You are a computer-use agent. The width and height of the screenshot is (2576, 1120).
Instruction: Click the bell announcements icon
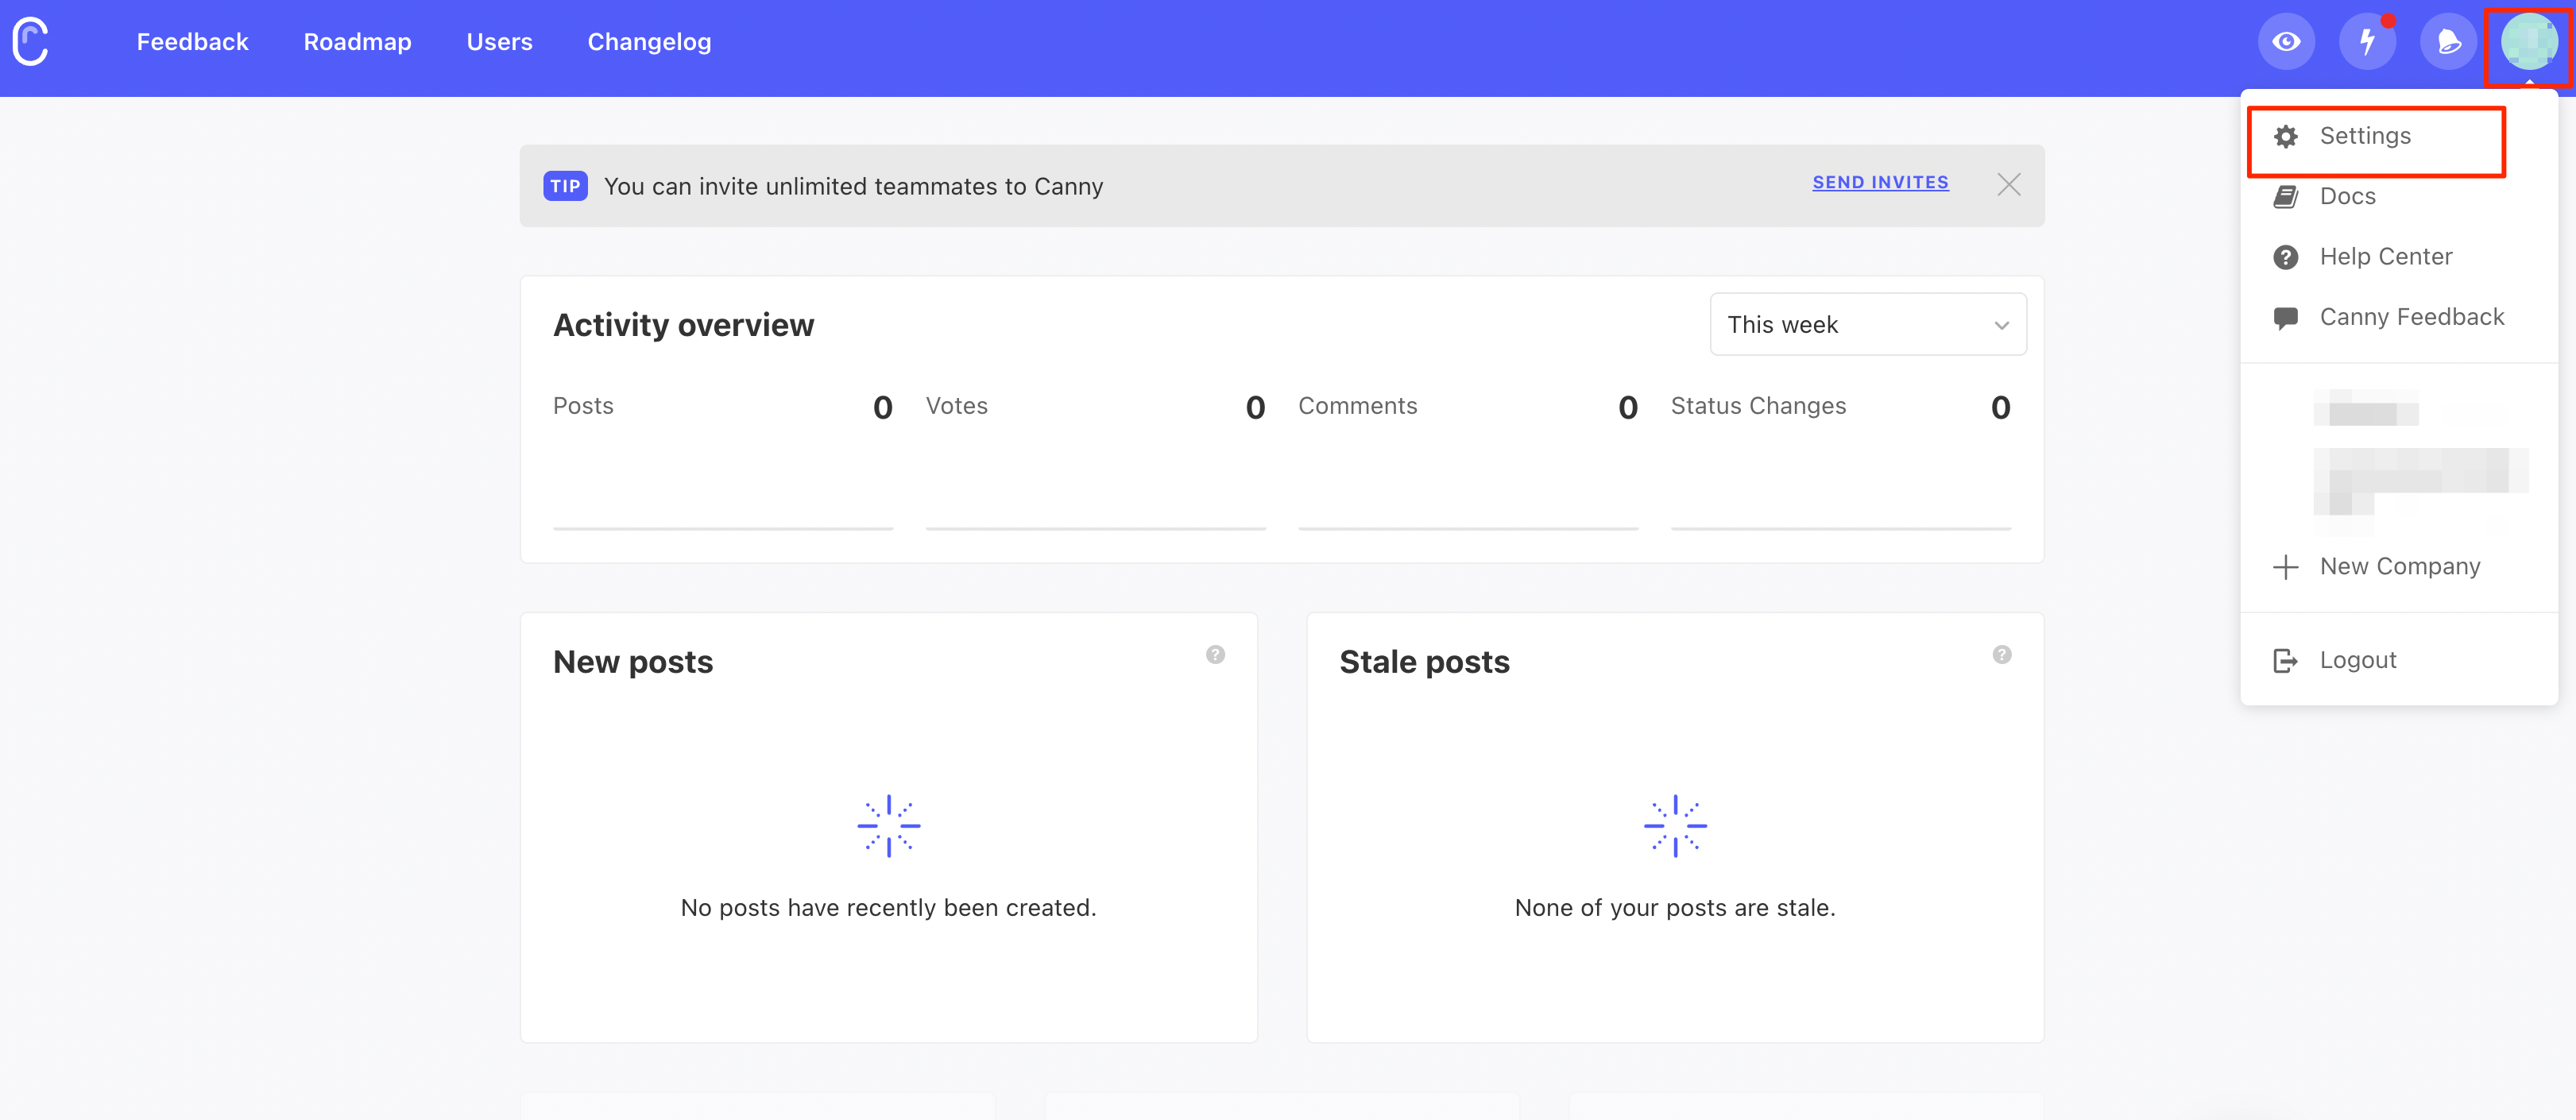2448,42
